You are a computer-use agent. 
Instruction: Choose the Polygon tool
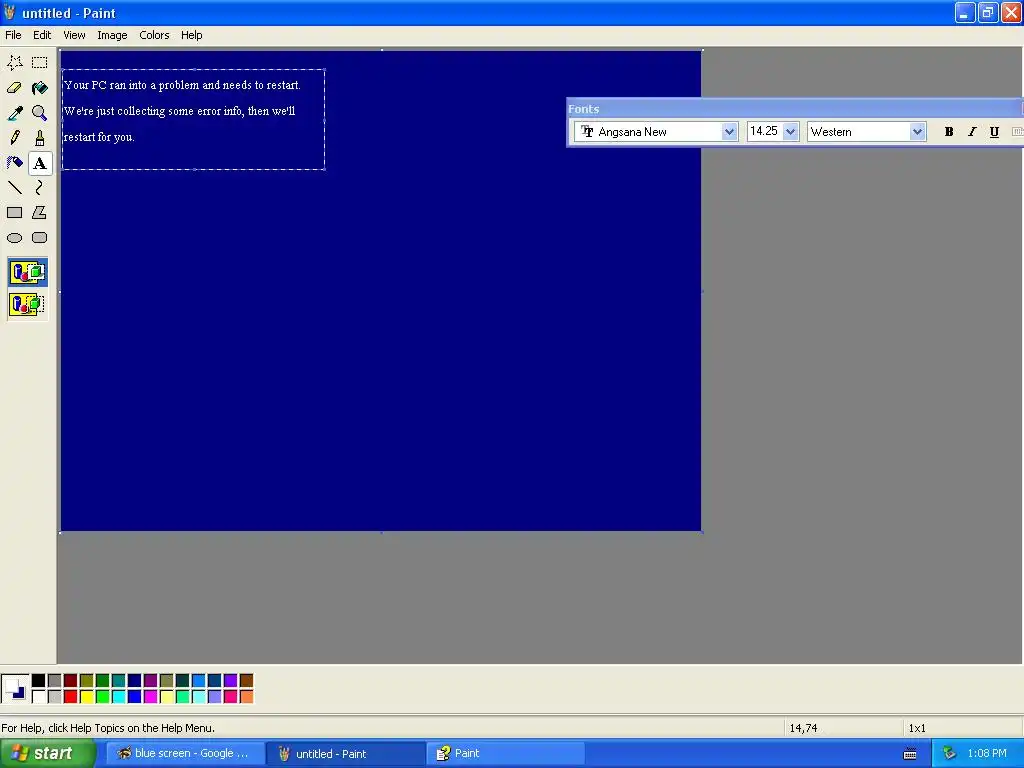point(40,213)
